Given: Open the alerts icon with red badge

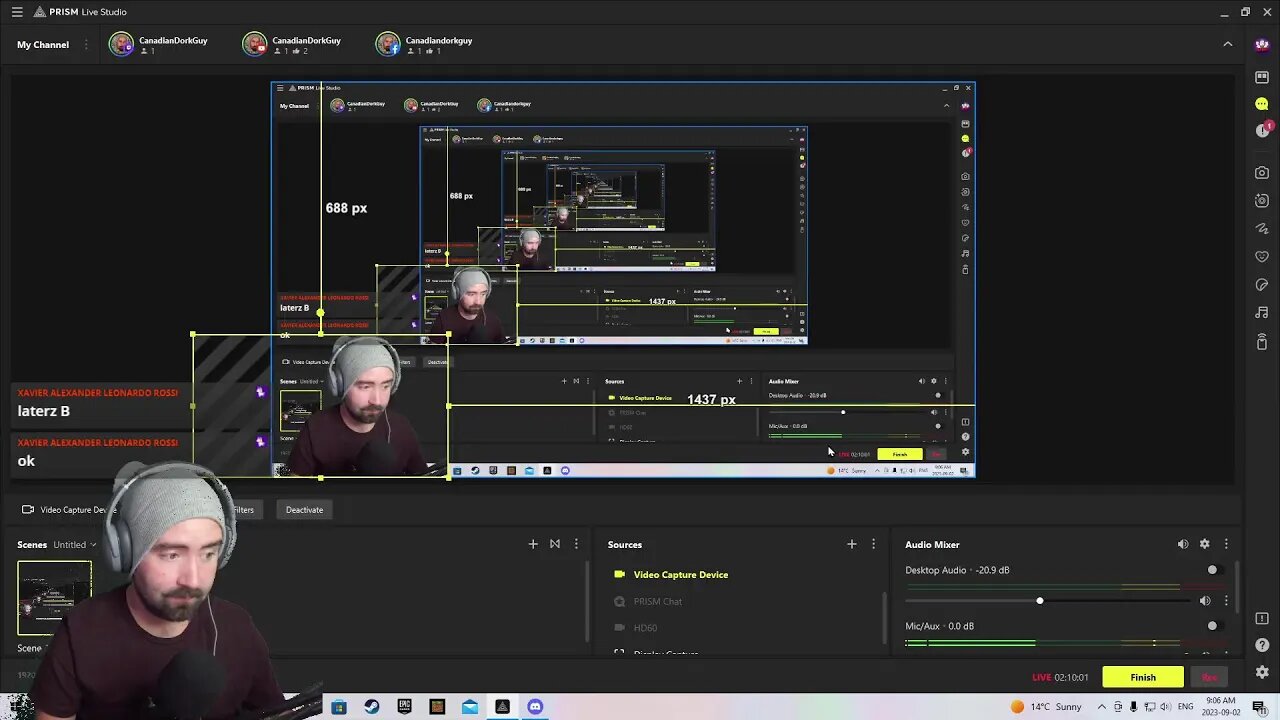Looking at the screenshot, I should (1262, 130).
